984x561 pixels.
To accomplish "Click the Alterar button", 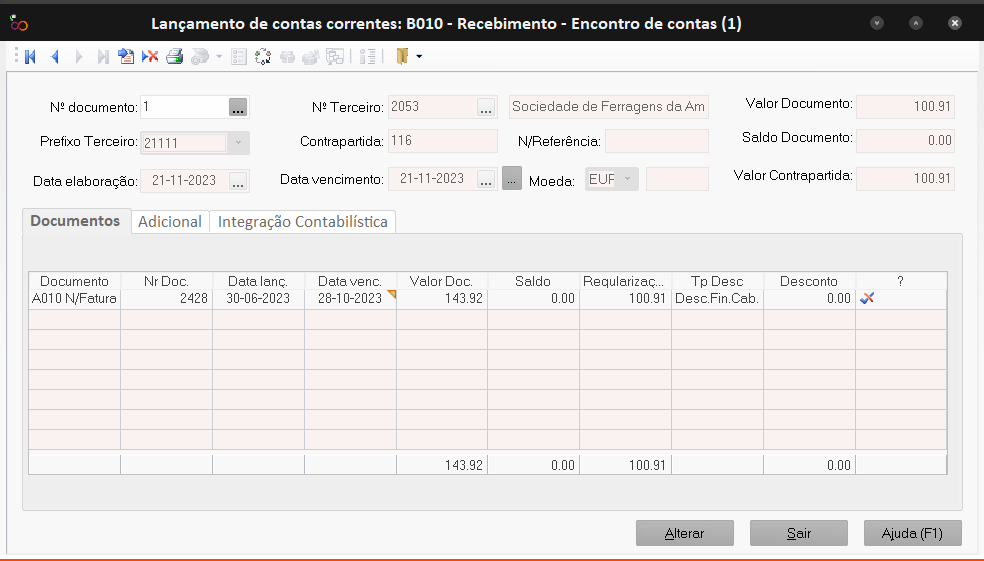I will tap(685, 533).
